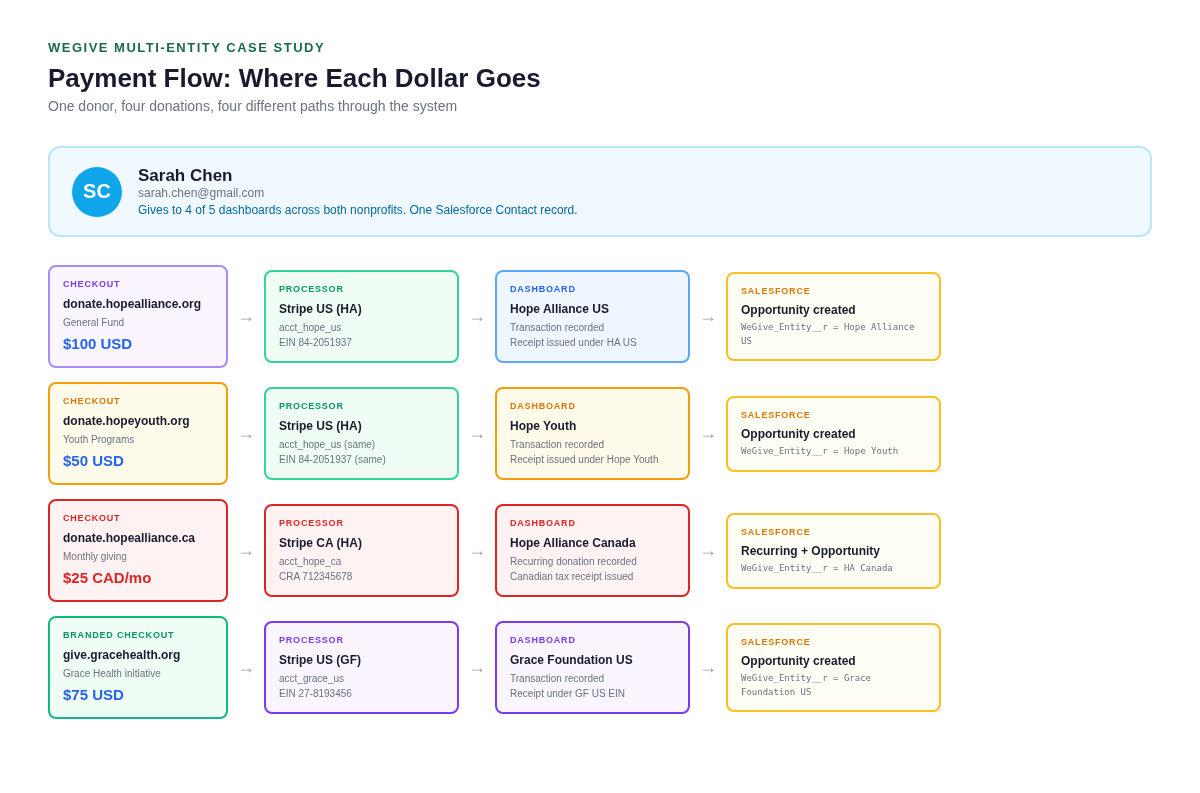Click the 'Grace Health initiative' label

(112, 674)
